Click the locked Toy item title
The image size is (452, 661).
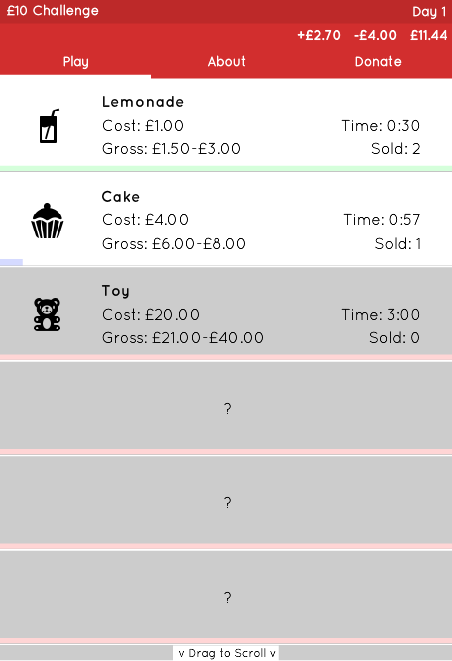[x=116, y=291]
